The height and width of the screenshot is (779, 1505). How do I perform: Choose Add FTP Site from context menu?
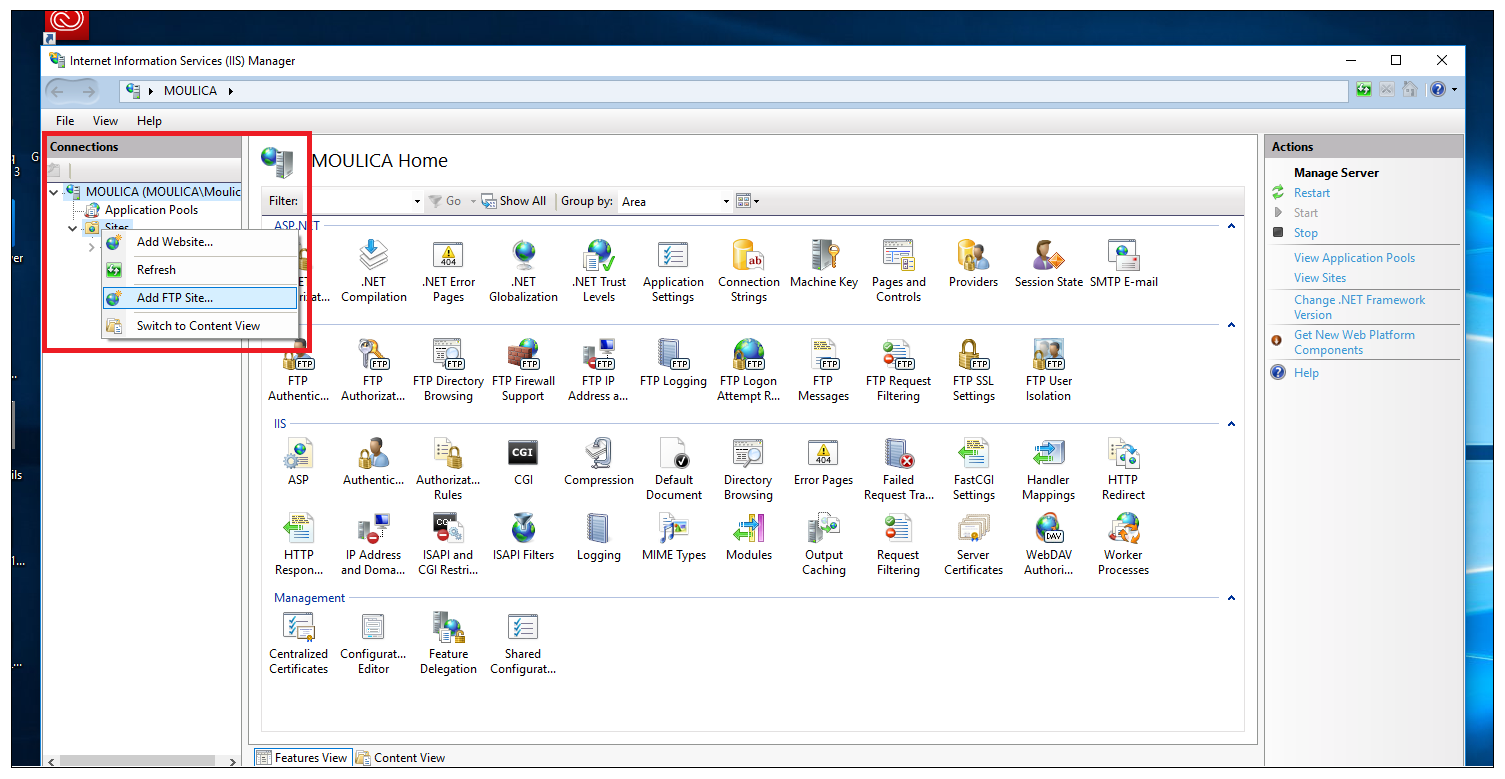(200, 298)
